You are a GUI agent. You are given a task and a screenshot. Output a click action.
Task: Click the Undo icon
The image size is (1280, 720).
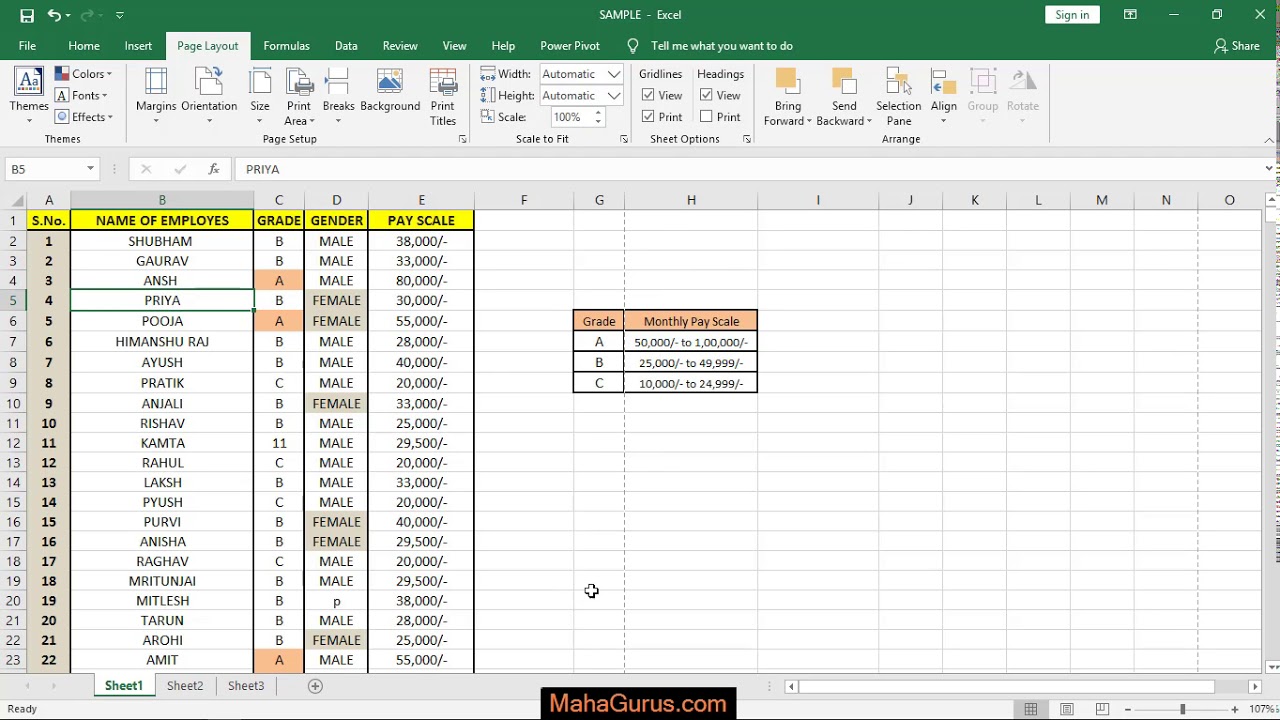tap(54, 15)
